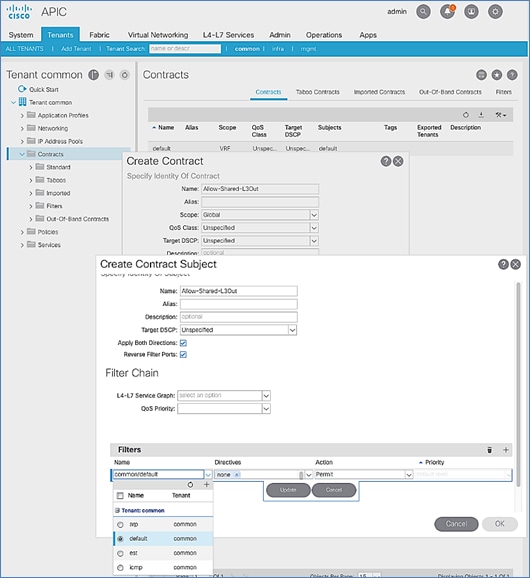This screenshot has width=530, height=578.
Task: Click the help icon in Create Contract Subject
Action: 503,264
